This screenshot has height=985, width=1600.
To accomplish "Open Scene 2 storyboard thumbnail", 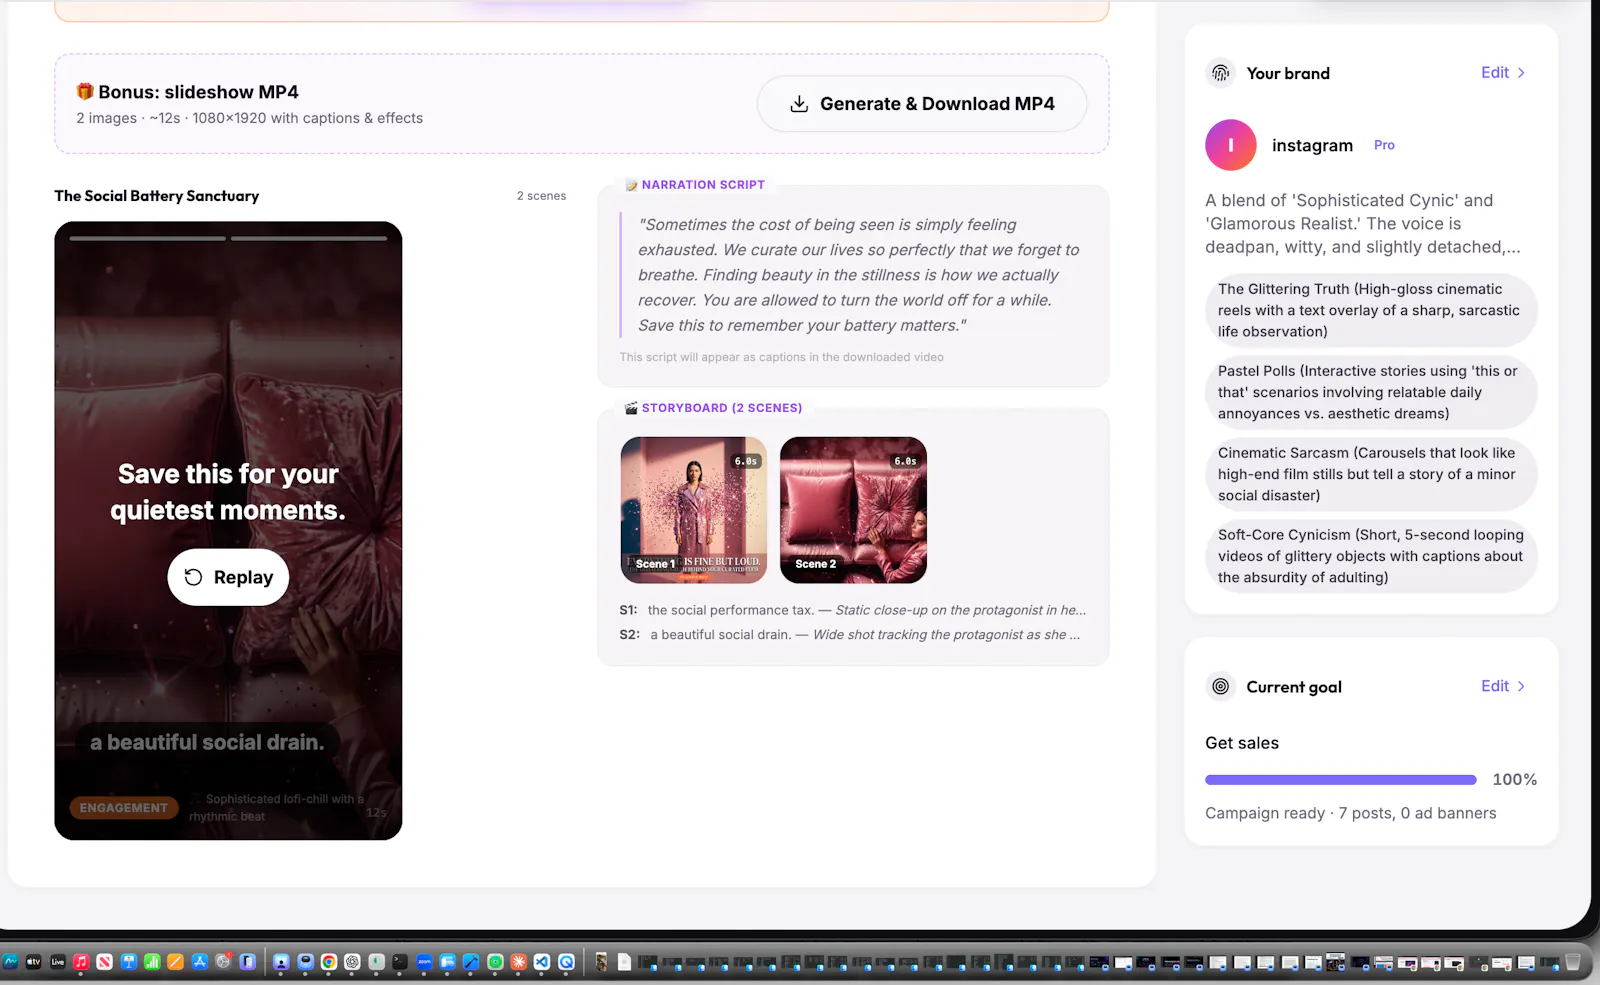I will tap(853, 510).
